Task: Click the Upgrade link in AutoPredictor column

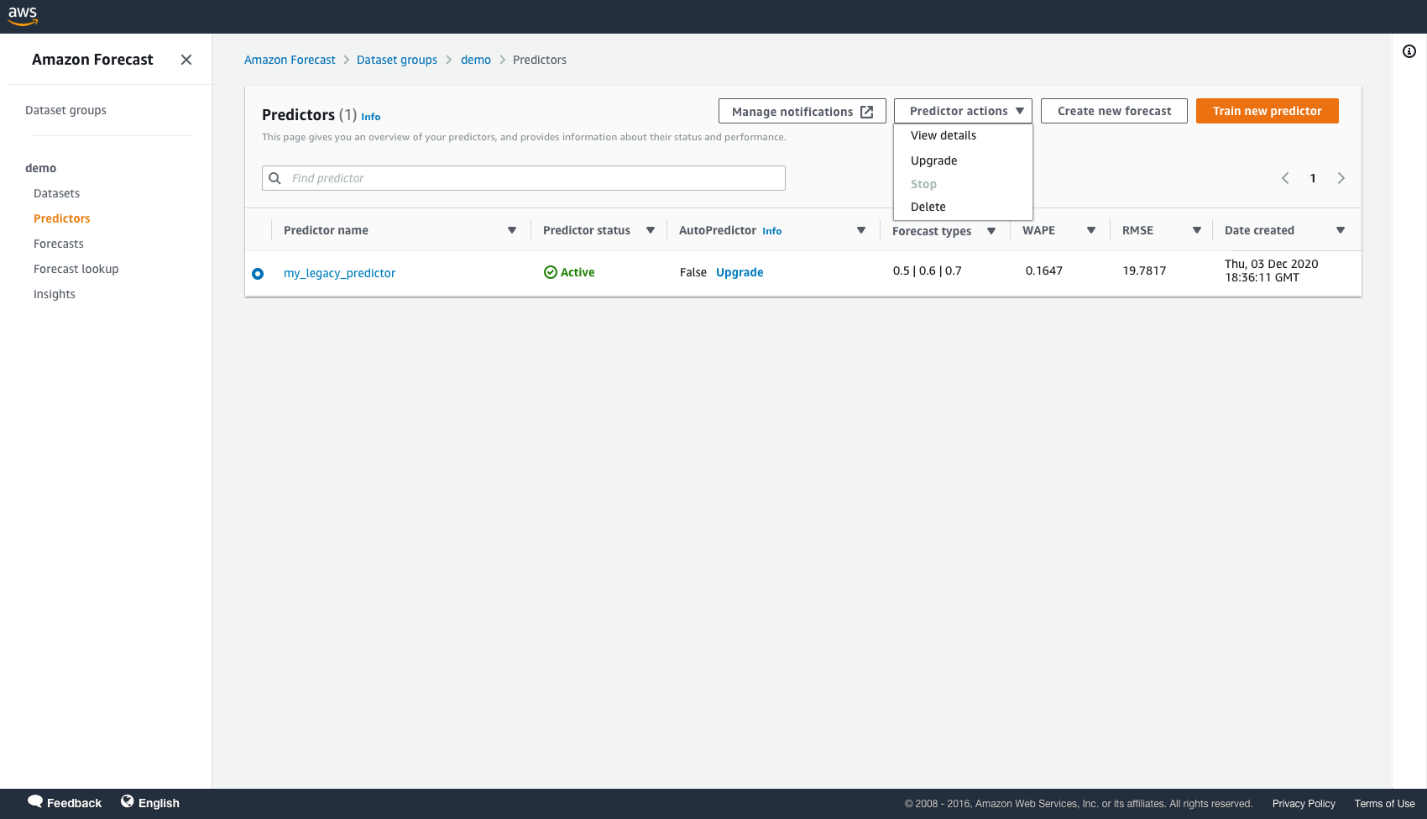Action: [x=740, y=273]
